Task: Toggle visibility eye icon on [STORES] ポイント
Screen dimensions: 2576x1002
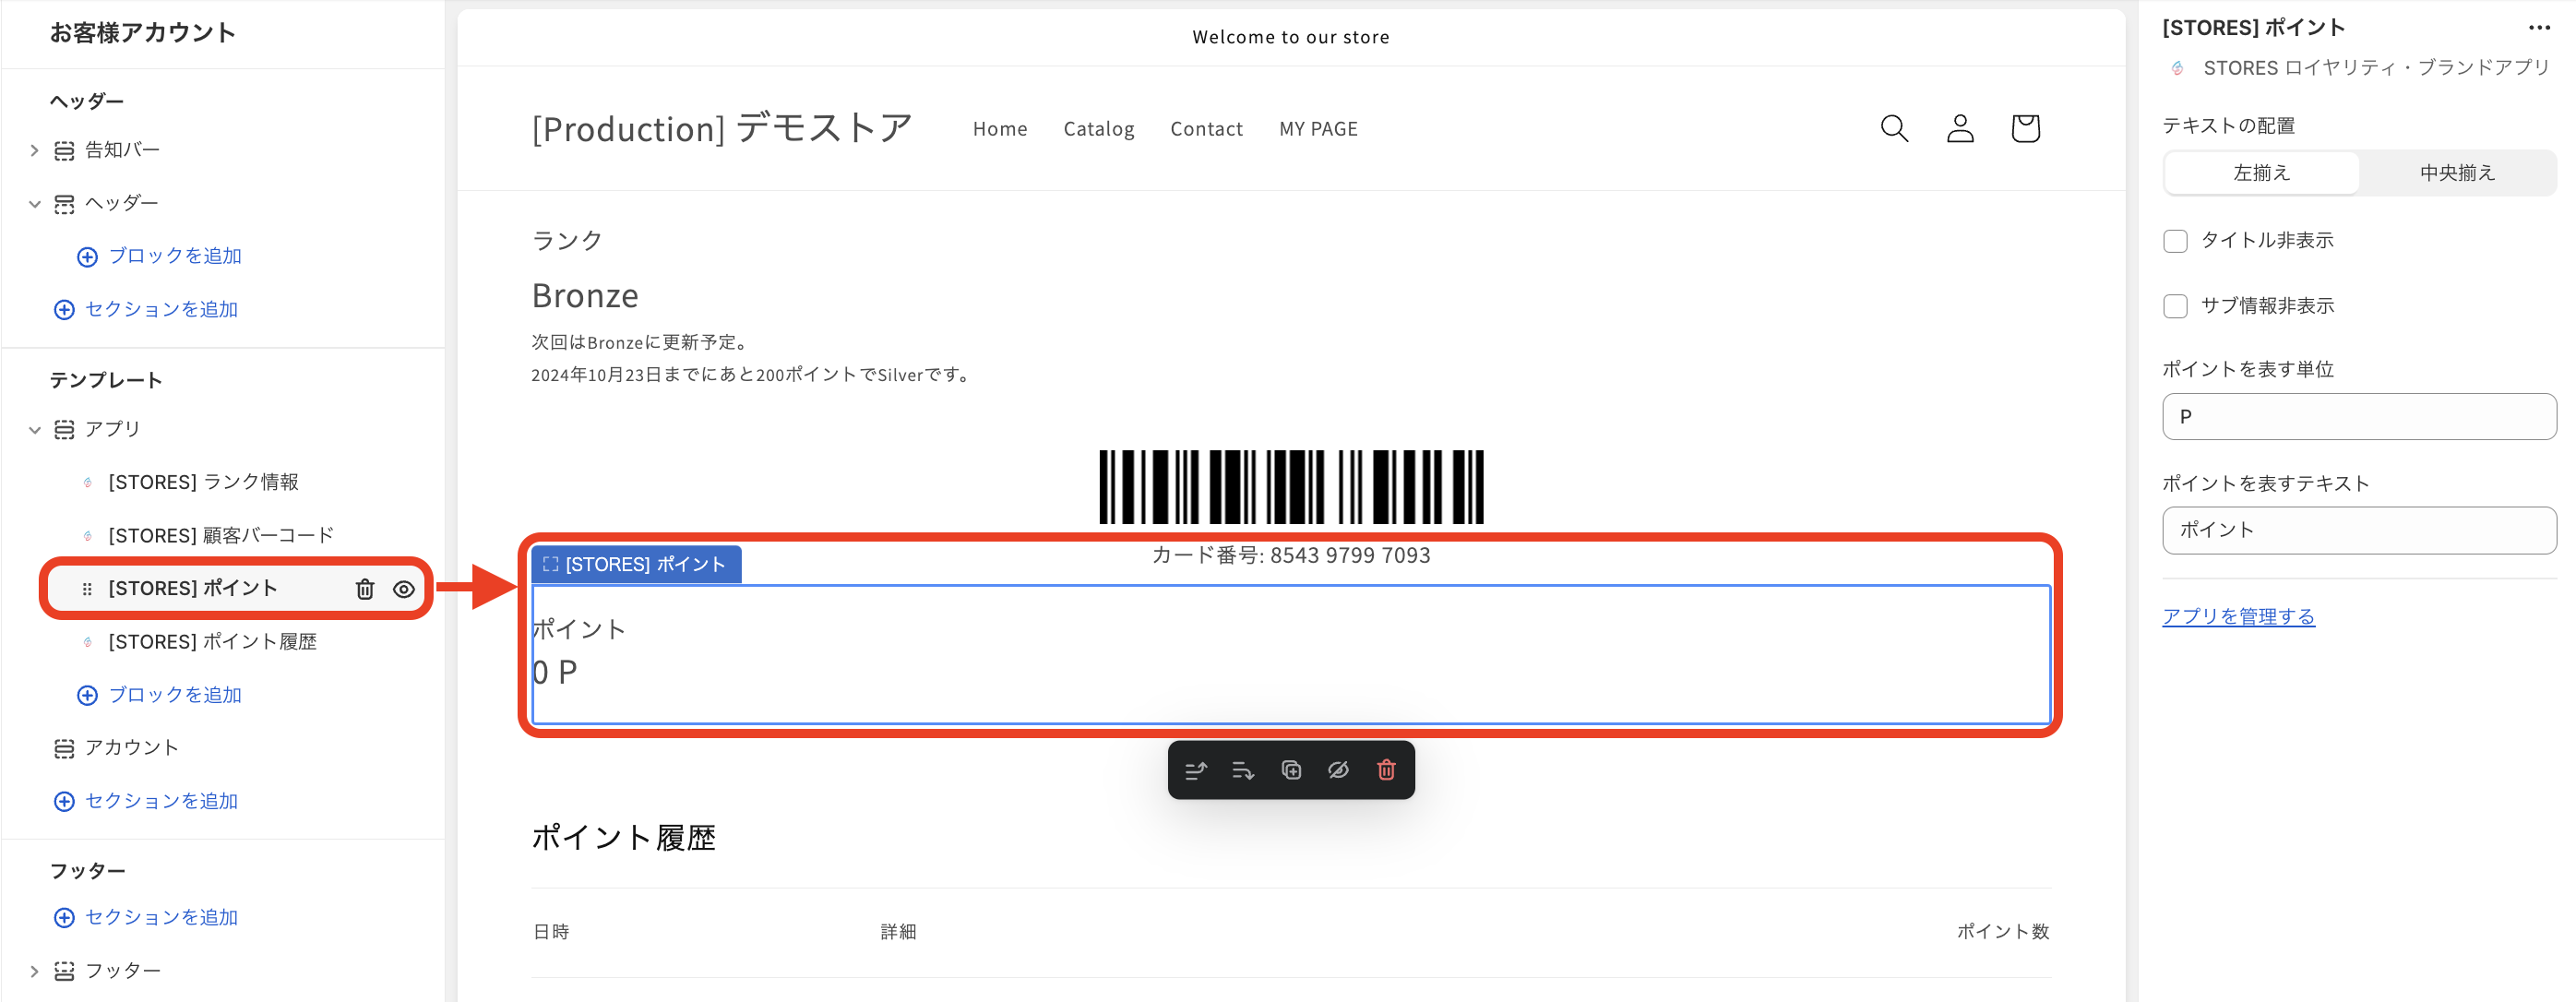Action: point(403,589)
